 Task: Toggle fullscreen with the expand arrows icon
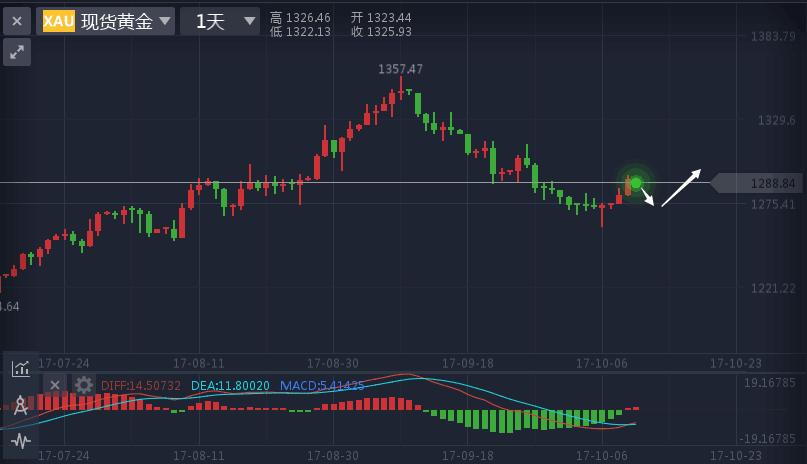point(17,52)
